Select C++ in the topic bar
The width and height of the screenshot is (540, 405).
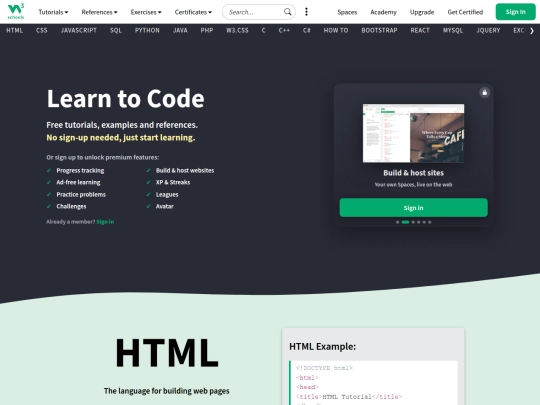click(284, 30)
